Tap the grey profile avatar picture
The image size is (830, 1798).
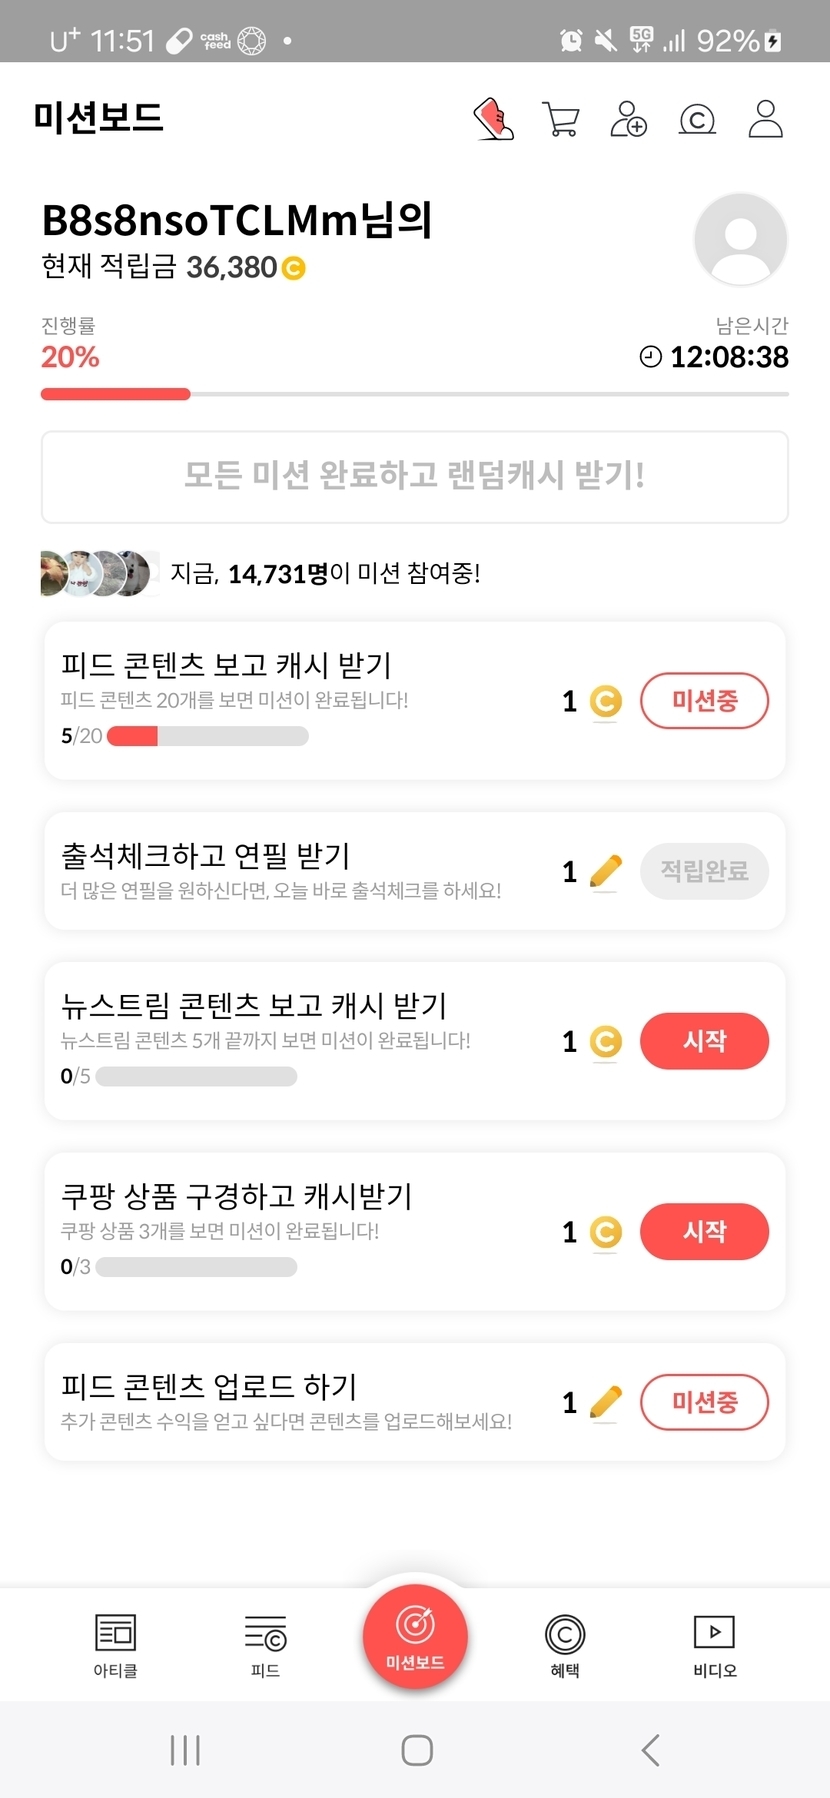740,240
